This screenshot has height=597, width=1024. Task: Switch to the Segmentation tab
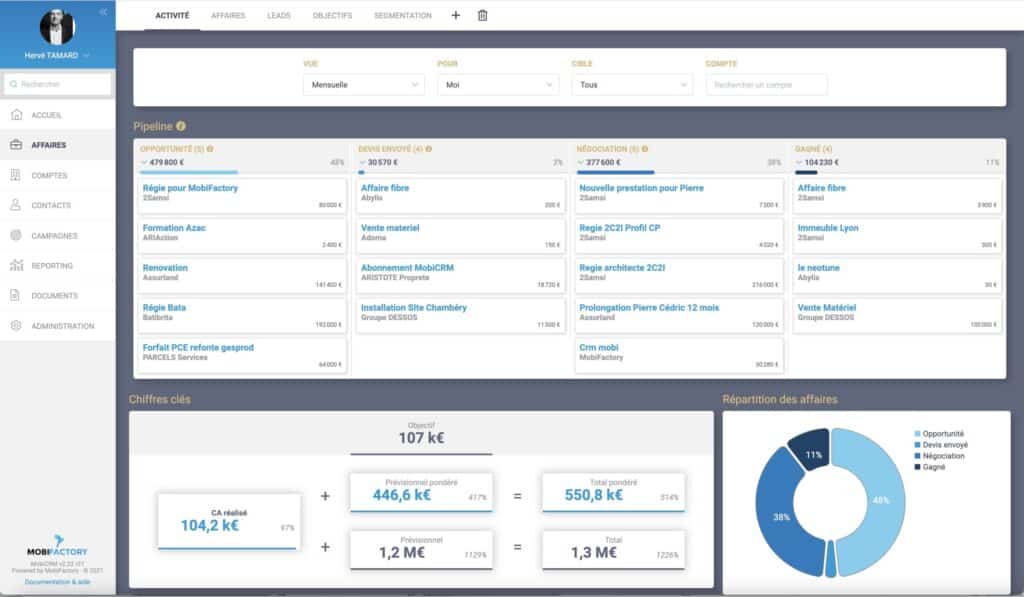click(x=403, y=16)
